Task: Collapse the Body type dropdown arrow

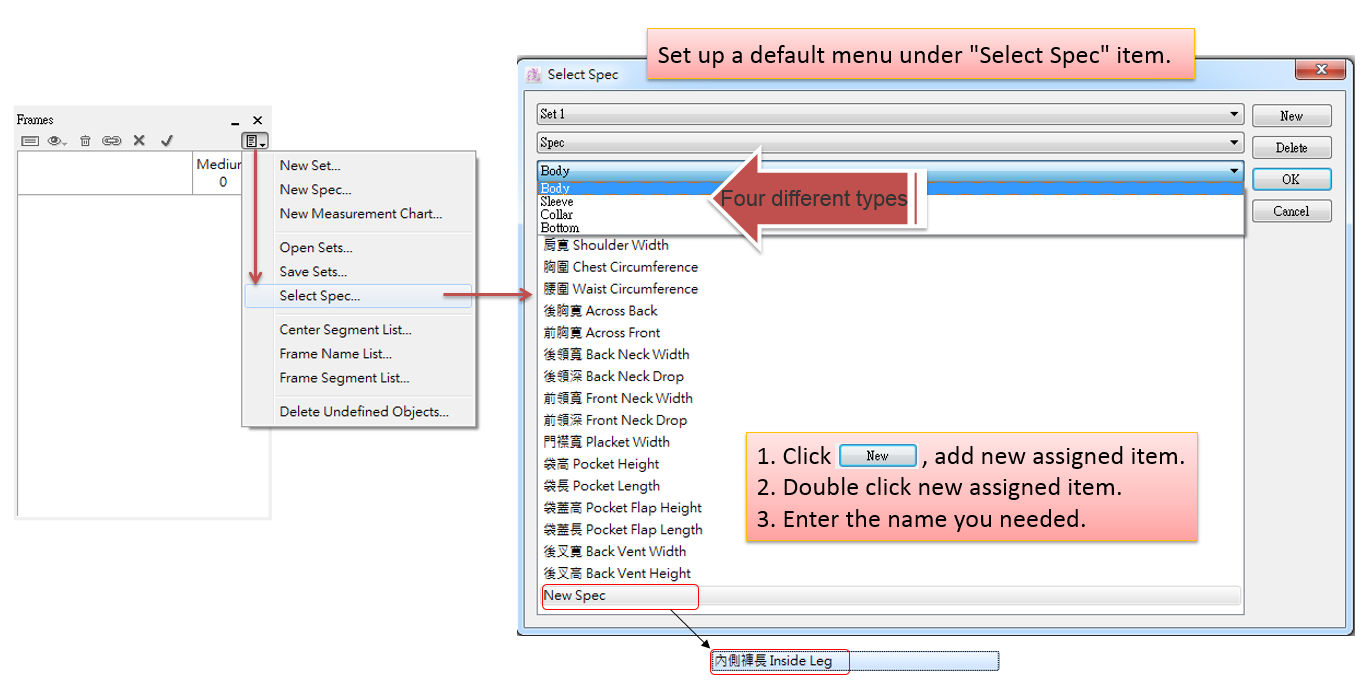Action: pos(1235,171)
